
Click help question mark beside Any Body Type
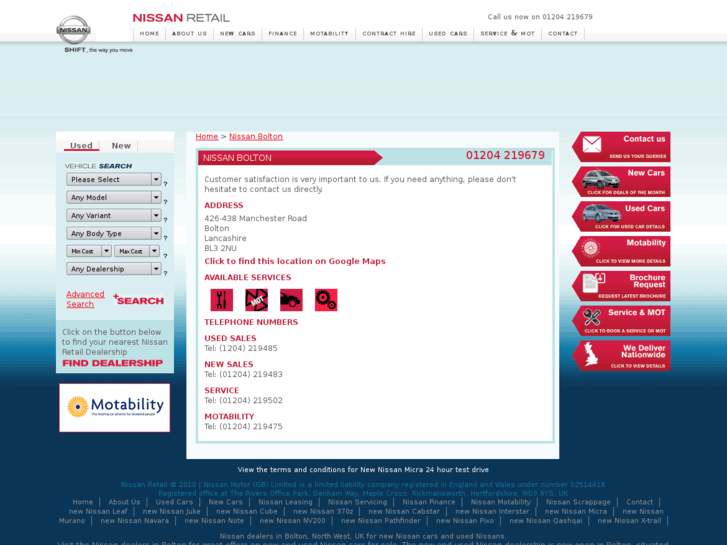165,238
